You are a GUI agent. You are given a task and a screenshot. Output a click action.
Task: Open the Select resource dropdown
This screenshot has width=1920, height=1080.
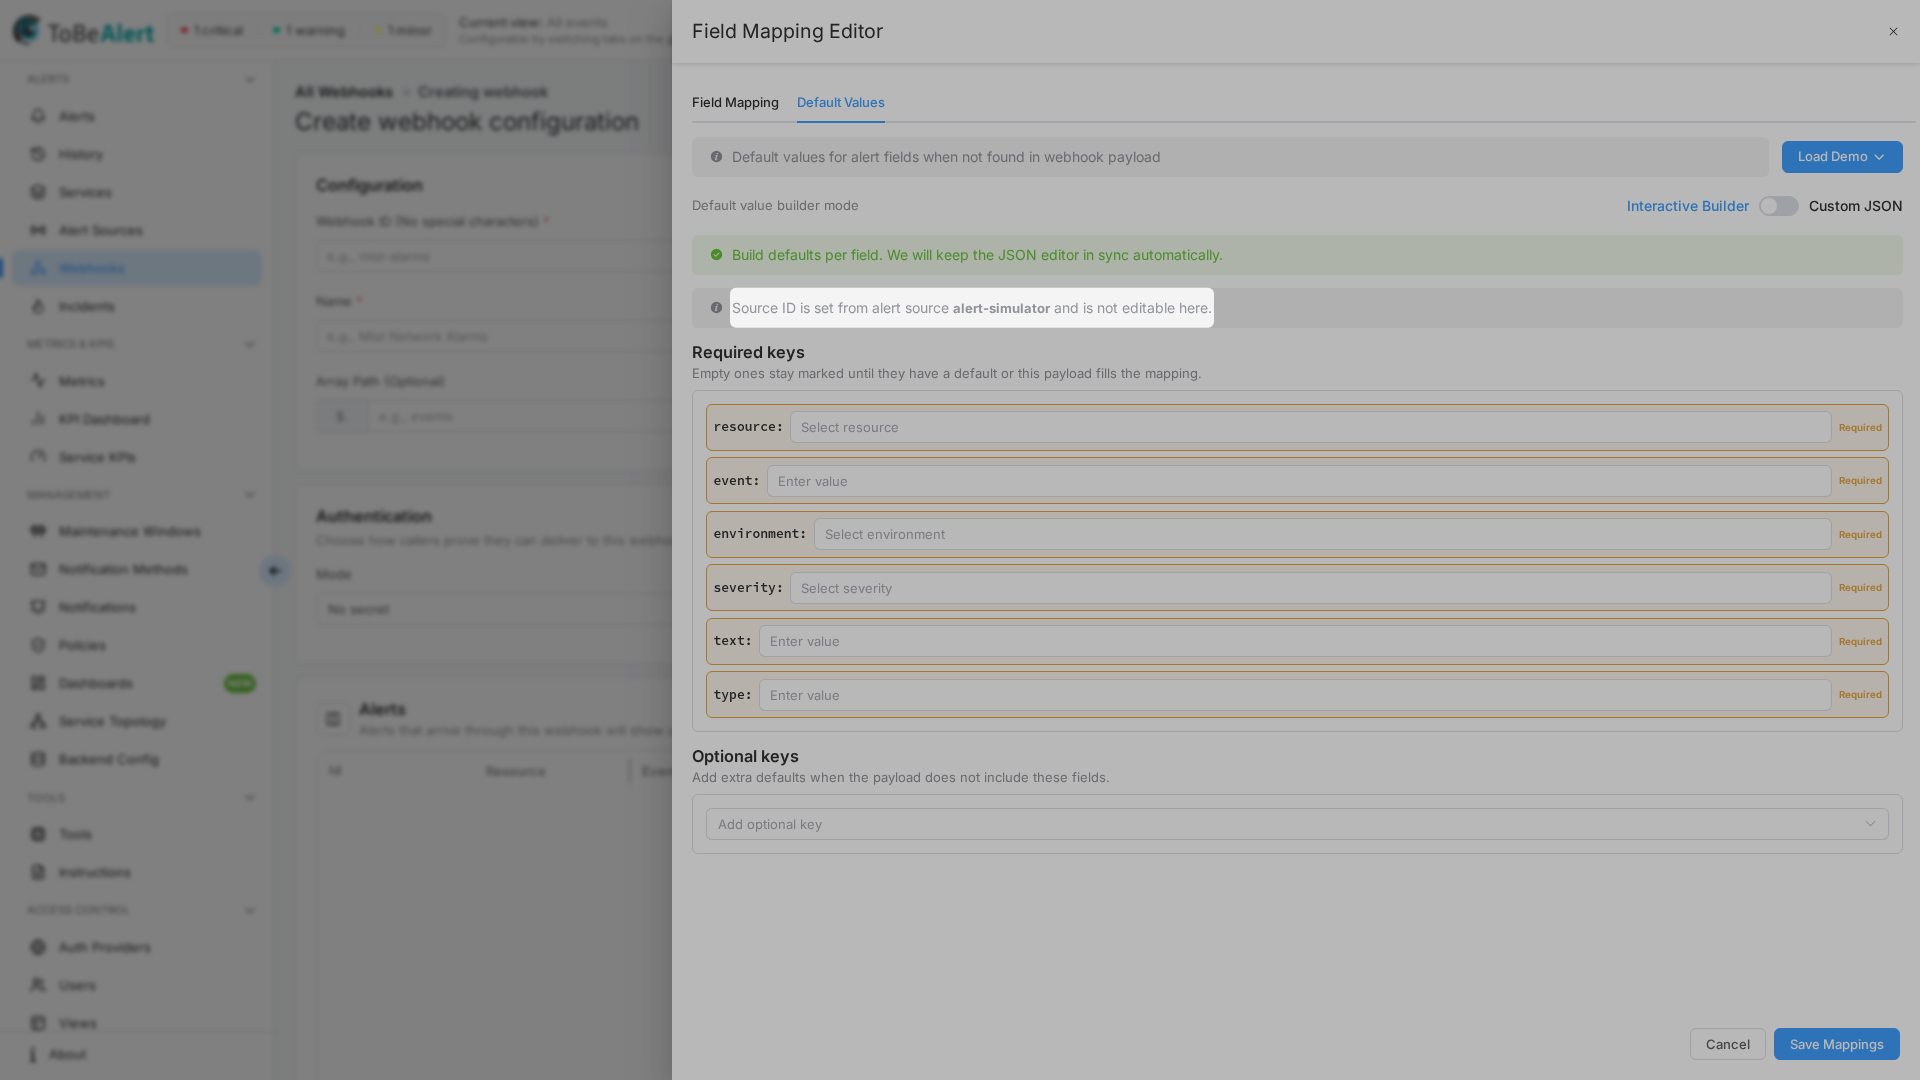click(1310, 428)
